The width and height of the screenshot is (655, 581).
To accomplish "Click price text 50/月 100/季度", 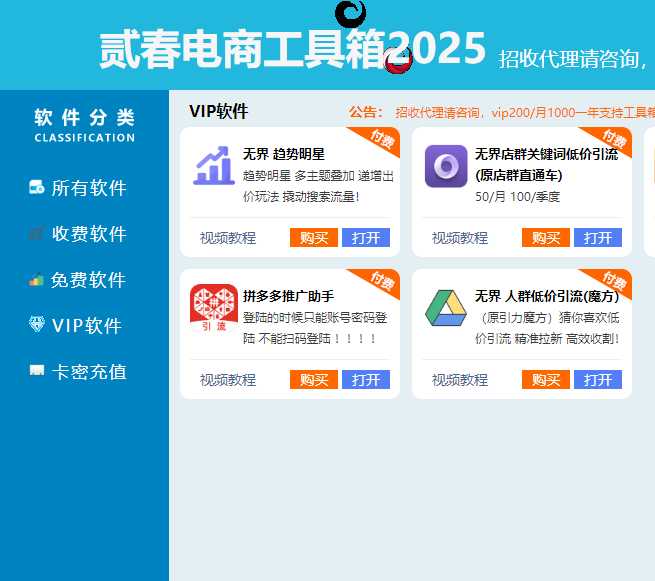I will (x=517, y=196).
